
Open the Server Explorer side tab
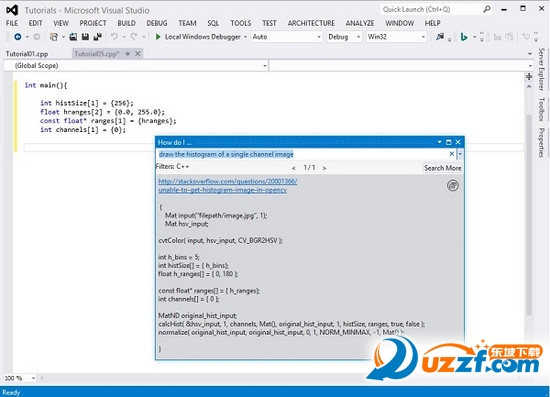(x=541, y=69)
